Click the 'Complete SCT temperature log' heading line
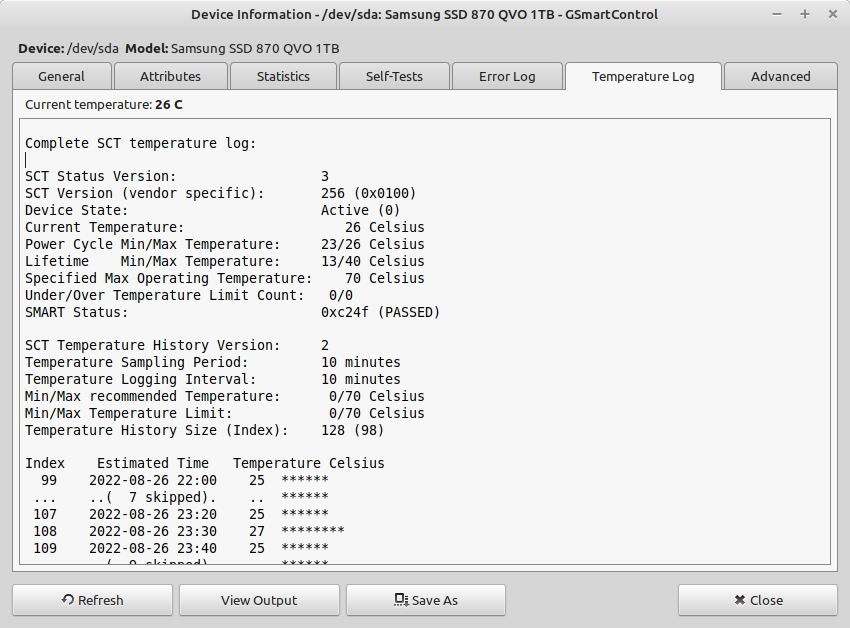Screen dimensions: 850x628 [140, 143]
